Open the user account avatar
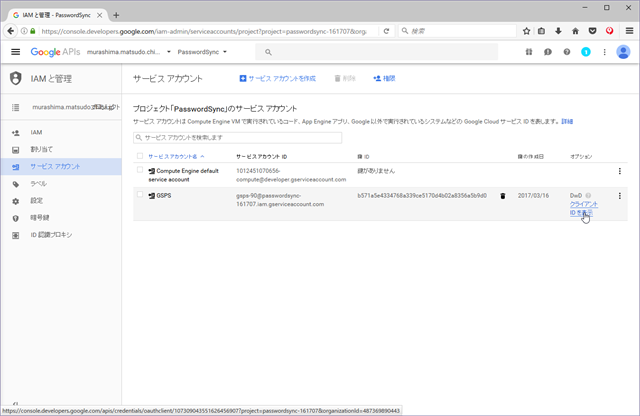 click(x=623, y=52)
